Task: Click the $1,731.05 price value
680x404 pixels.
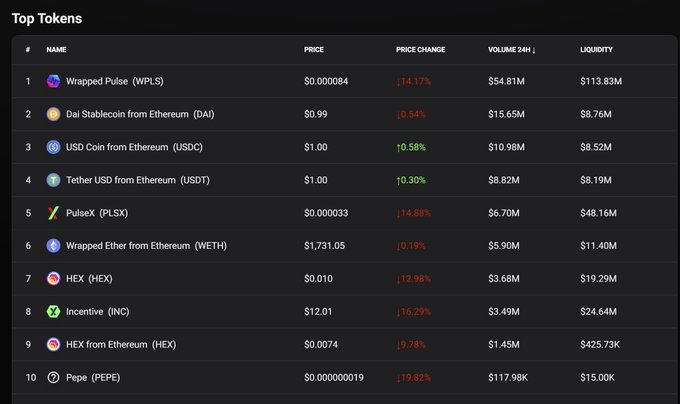Action: click(x=324, y=246)
